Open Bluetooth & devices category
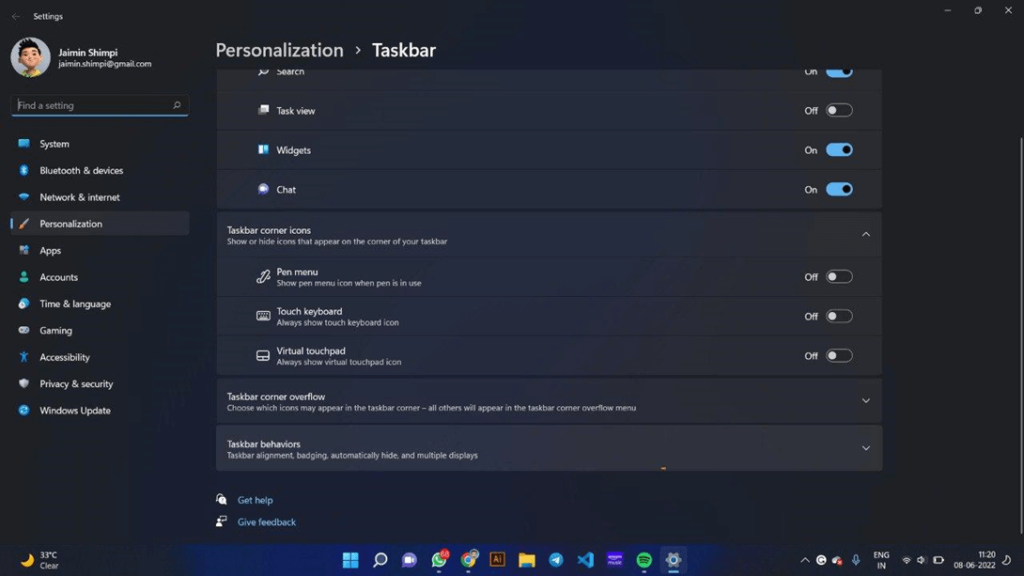 pos(100,170)
